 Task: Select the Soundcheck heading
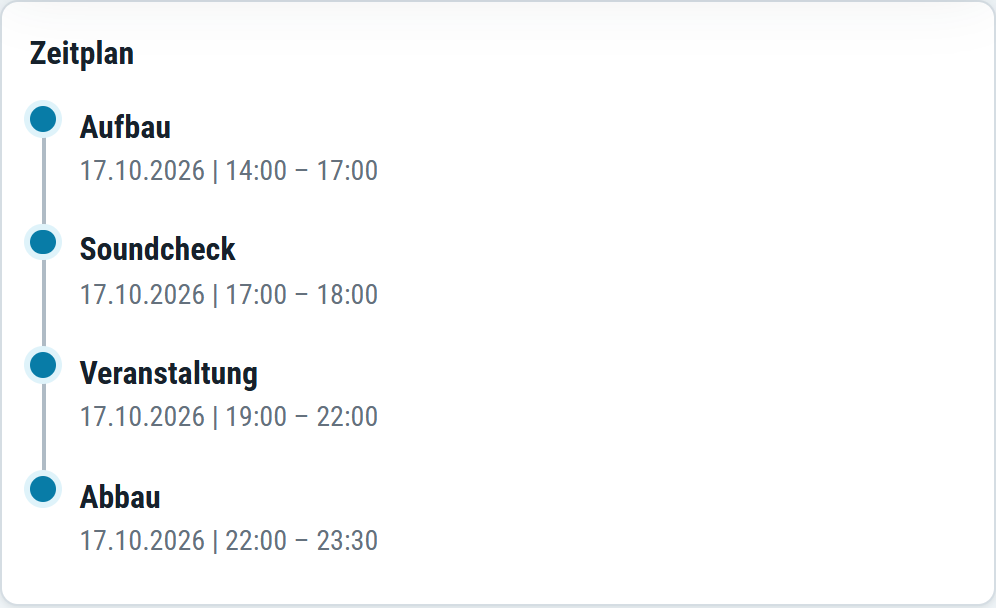[158, 249]
